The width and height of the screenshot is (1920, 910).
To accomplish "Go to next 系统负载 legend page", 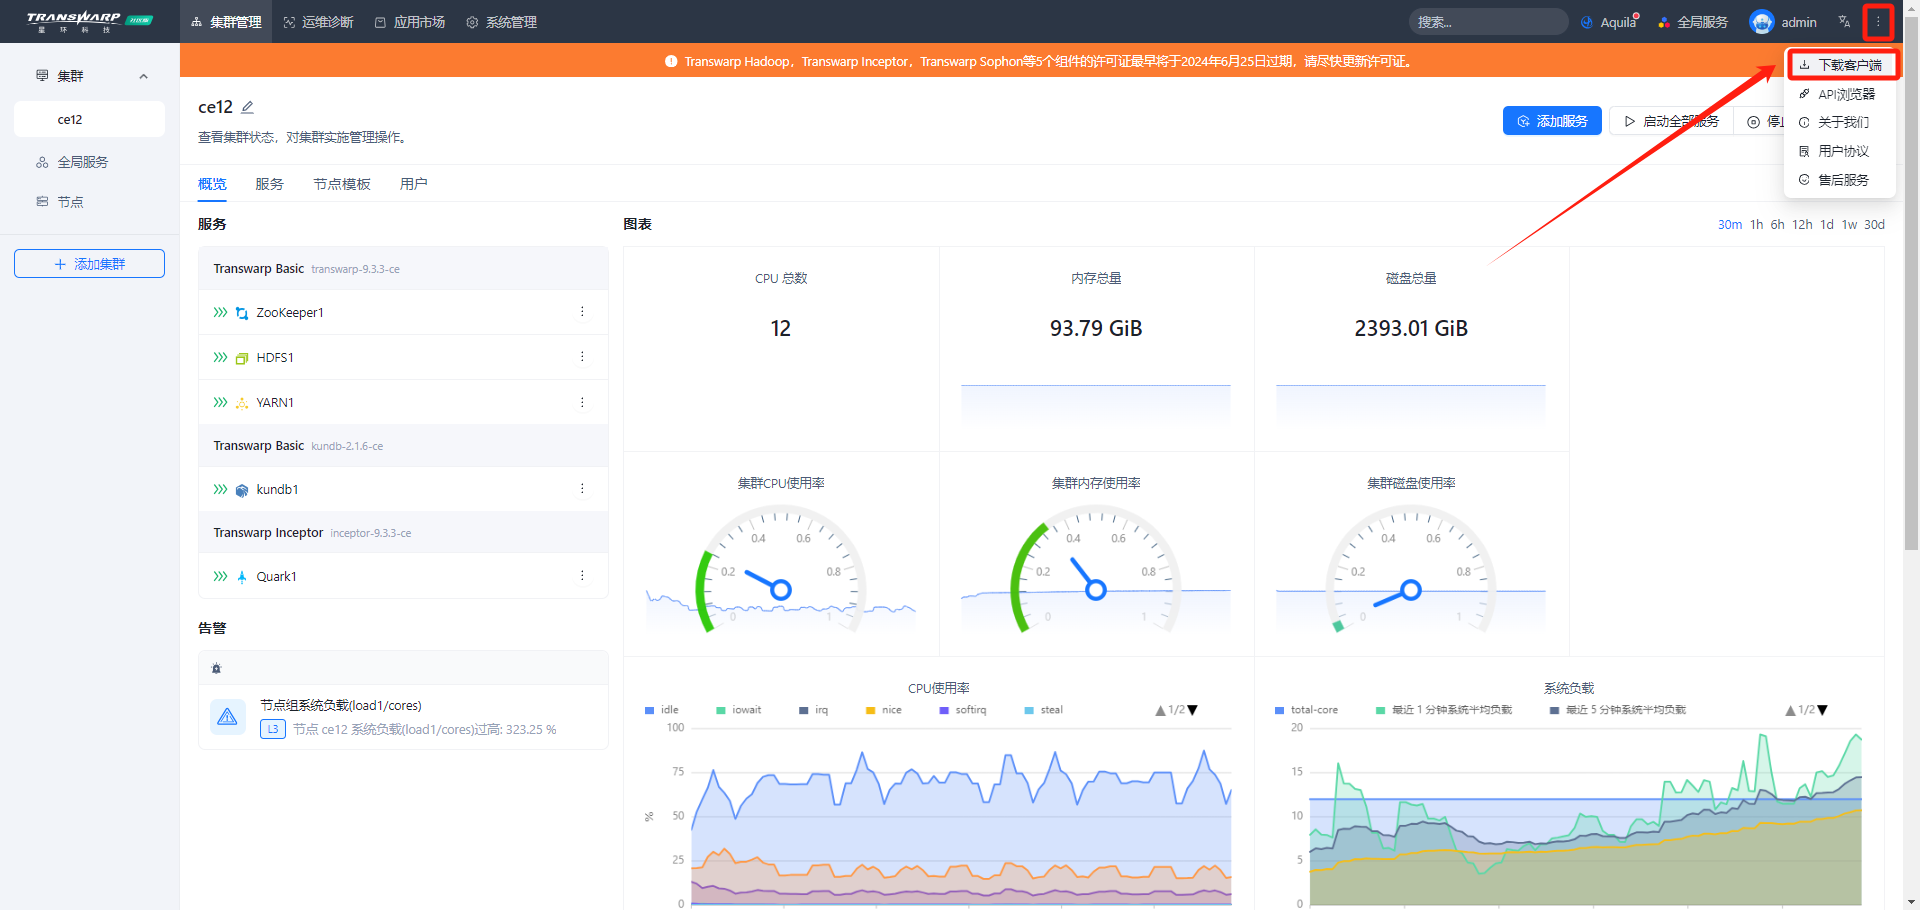I will pyautogui.click(x=1822, y=710).
